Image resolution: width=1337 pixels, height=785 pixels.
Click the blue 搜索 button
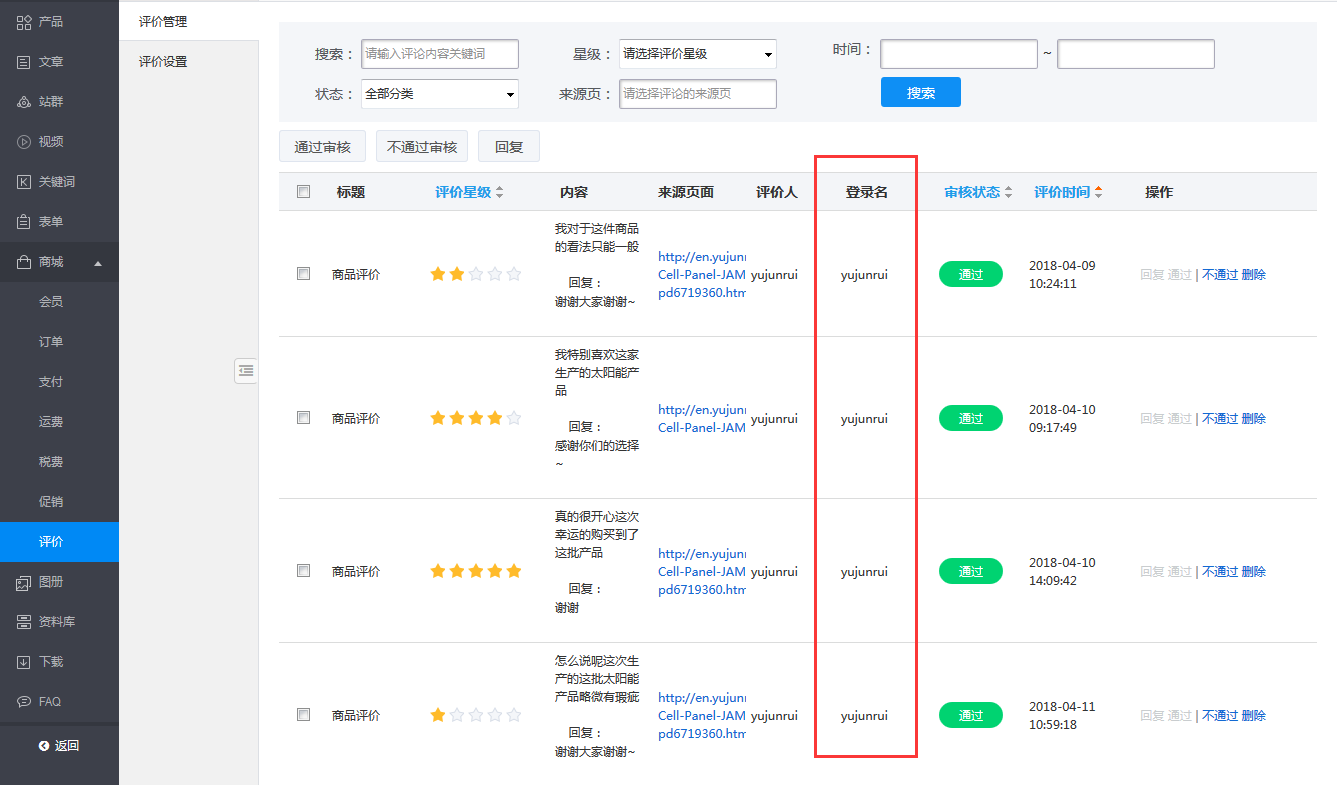(920, 93)
